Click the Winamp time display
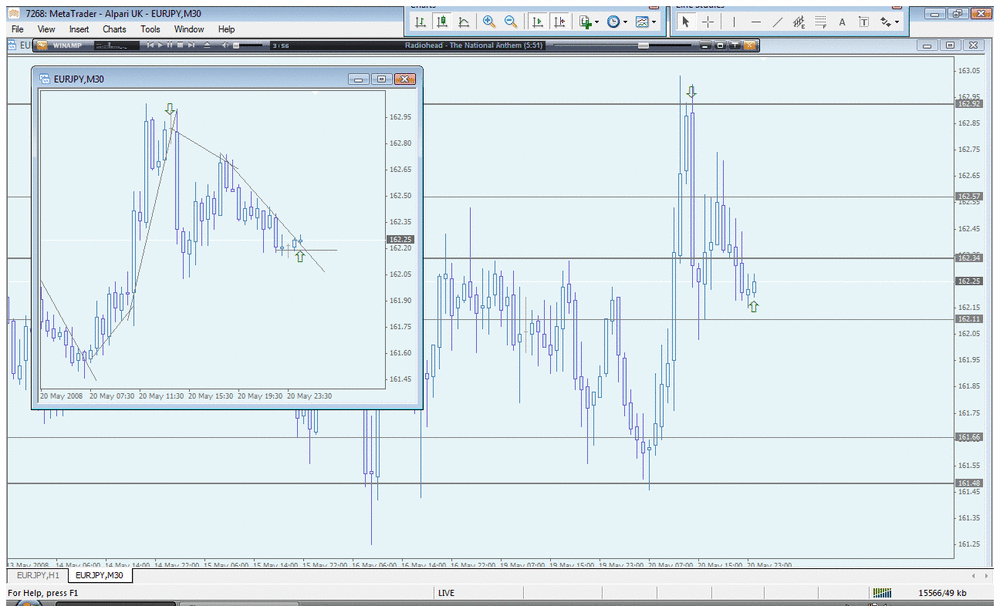 281,45
